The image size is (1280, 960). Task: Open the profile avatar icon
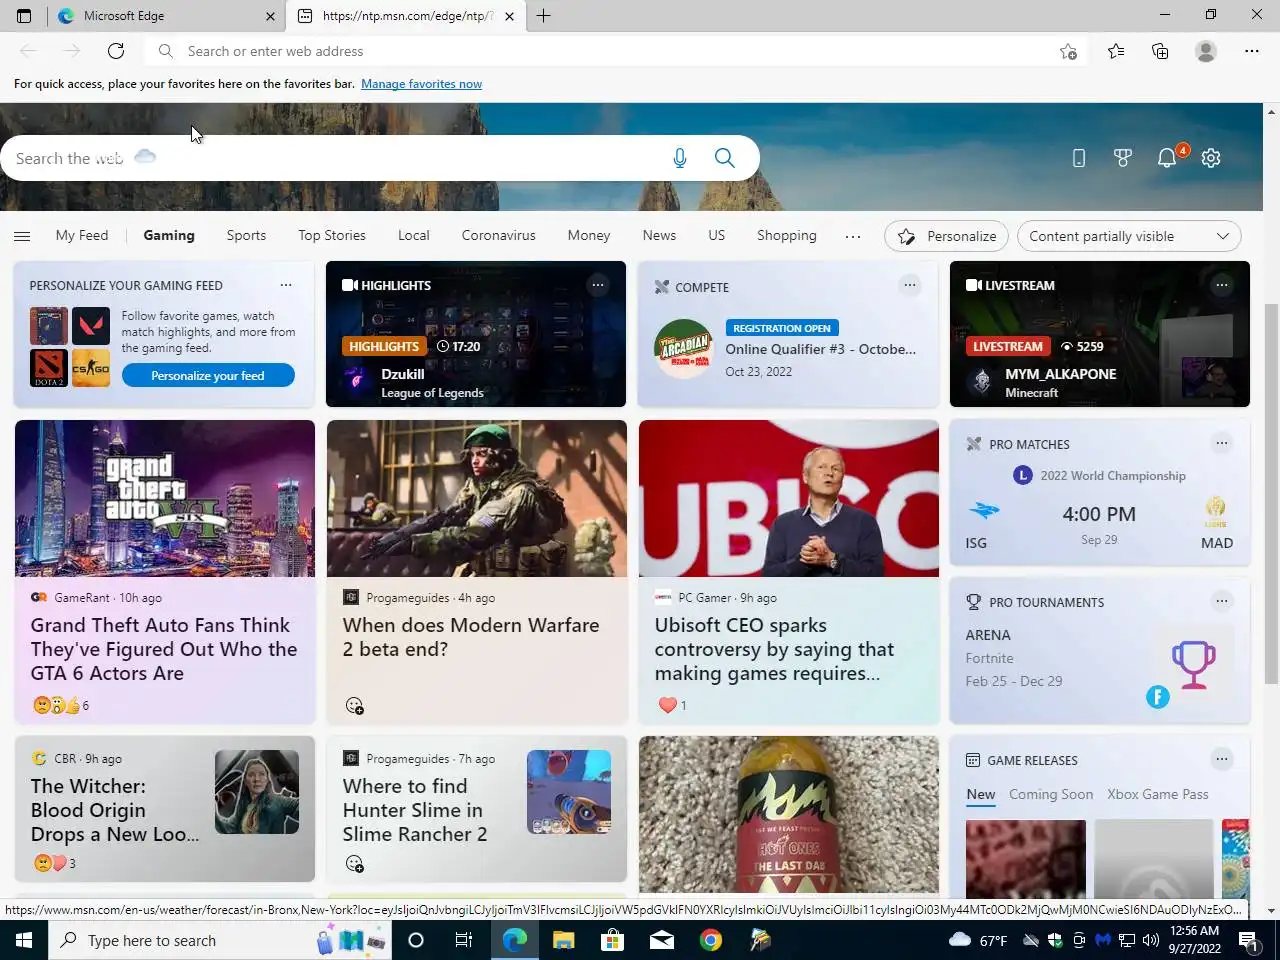[x=1206, y=51]
